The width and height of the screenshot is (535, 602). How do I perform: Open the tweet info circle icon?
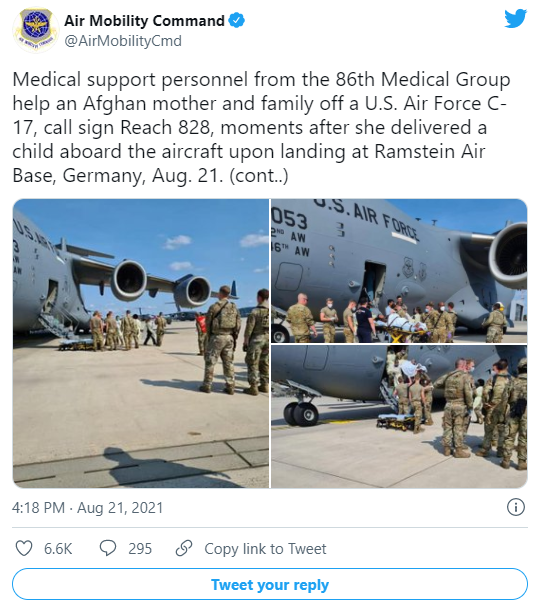(x=515, y=507)
